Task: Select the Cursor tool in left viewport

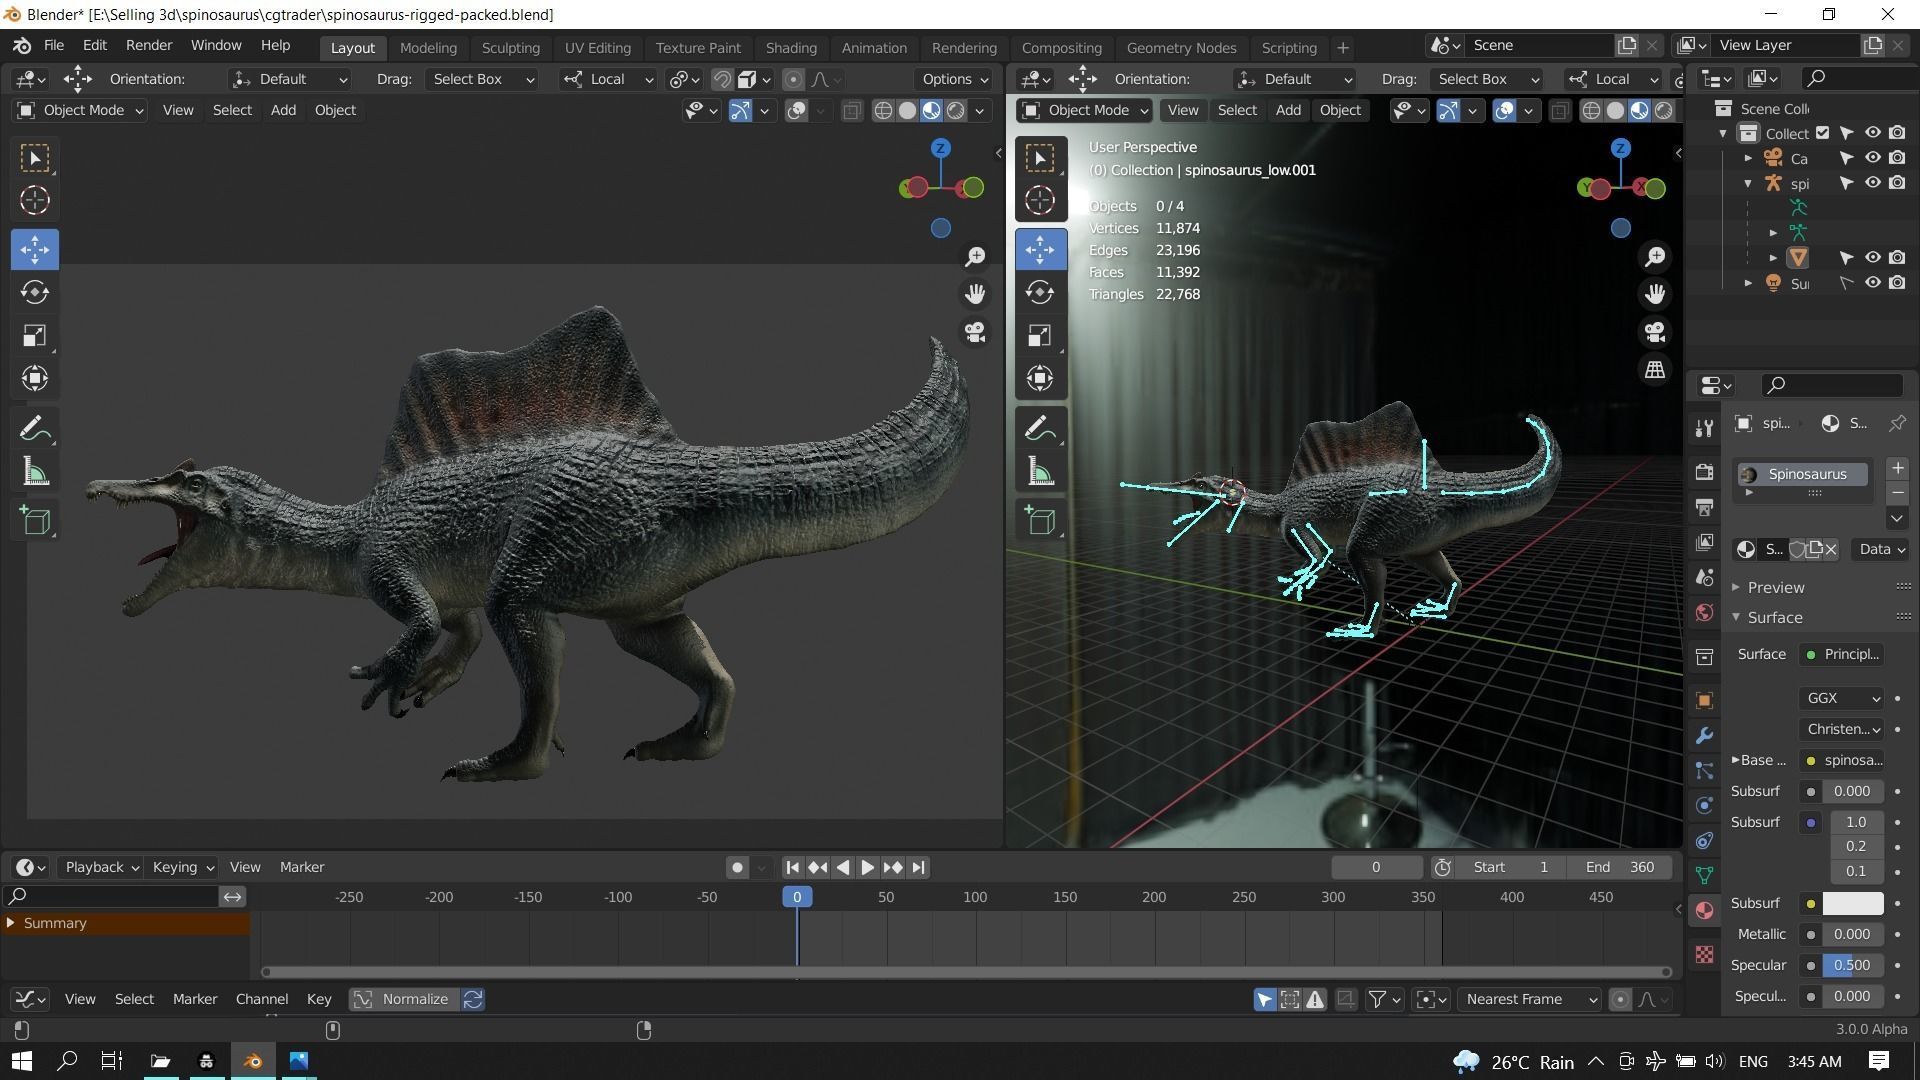Action: click(35, 200)
